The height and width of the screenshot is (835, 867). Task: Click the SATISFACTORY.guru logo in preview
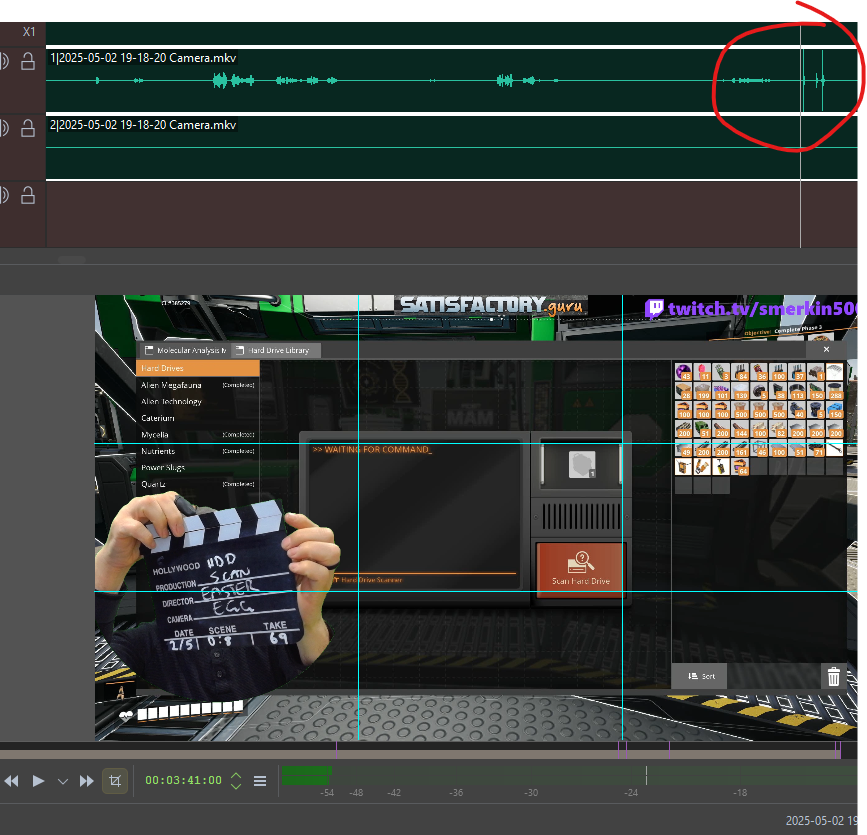coord(492,305)
